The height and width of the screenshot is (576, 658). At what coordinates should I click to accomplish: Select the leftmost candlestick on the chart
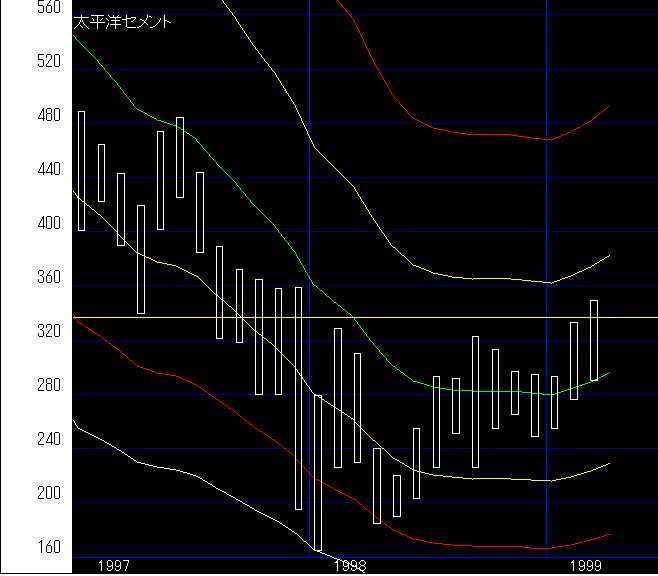(x=82, y=170)
